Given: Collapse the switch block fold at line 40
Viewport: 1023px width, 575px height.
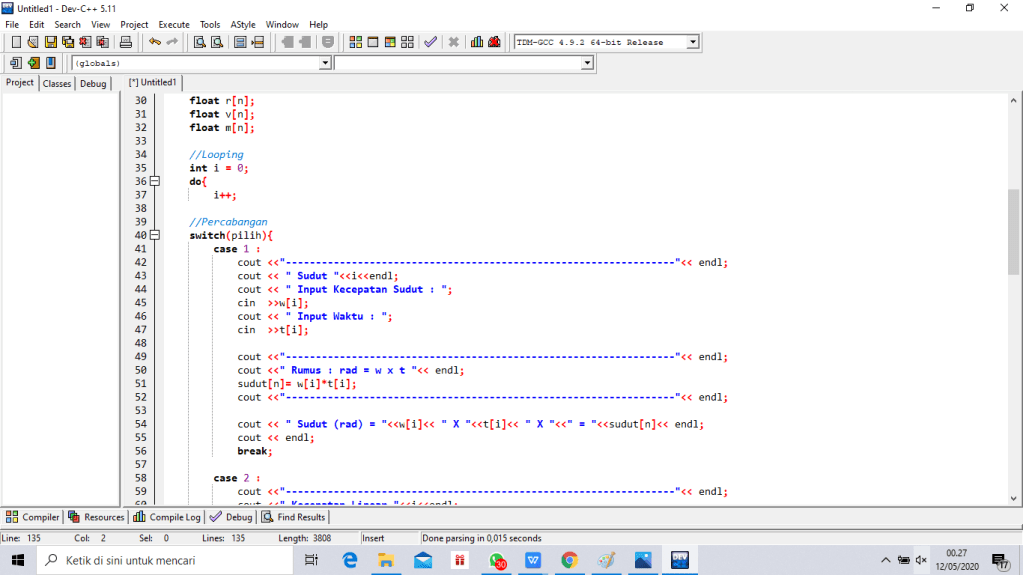Looking at the screenshot, I should [154, 236].
